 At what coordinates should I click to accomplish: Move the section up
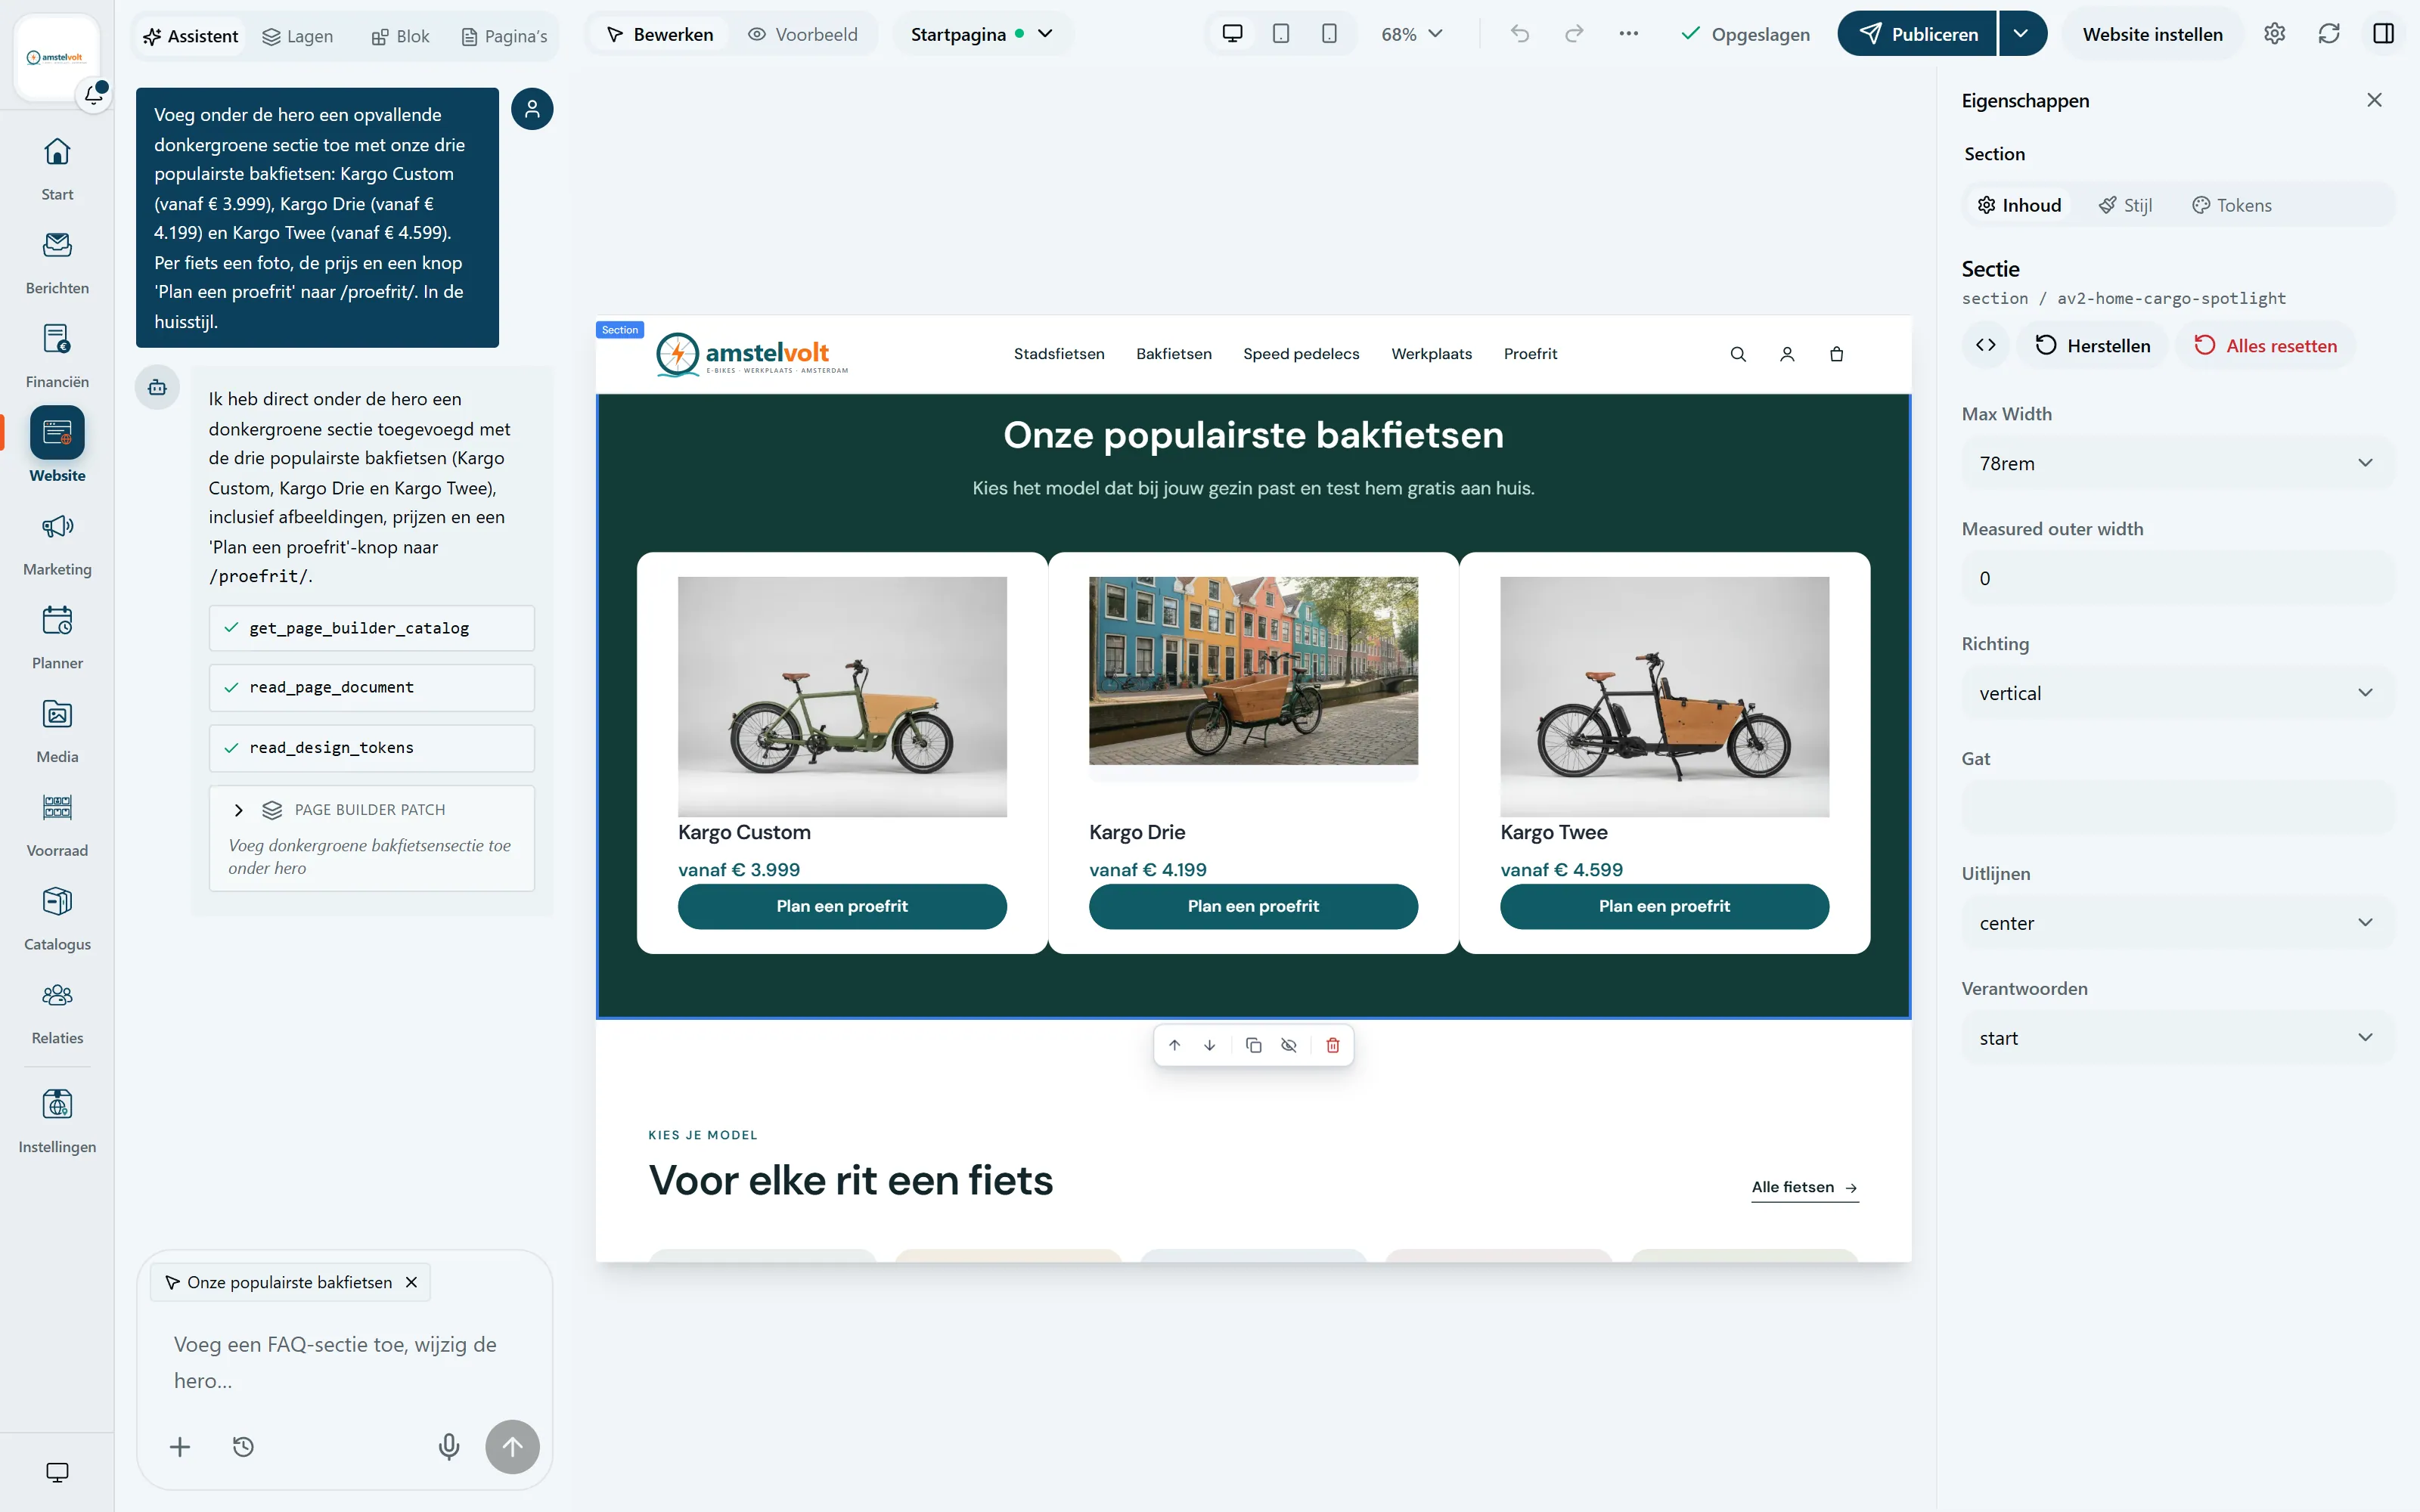[x=1174, y=1045]
